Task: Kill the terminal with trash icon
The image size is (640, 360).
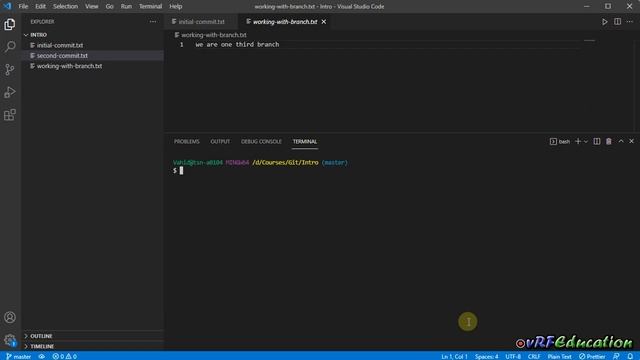Action: coord(609,141)
